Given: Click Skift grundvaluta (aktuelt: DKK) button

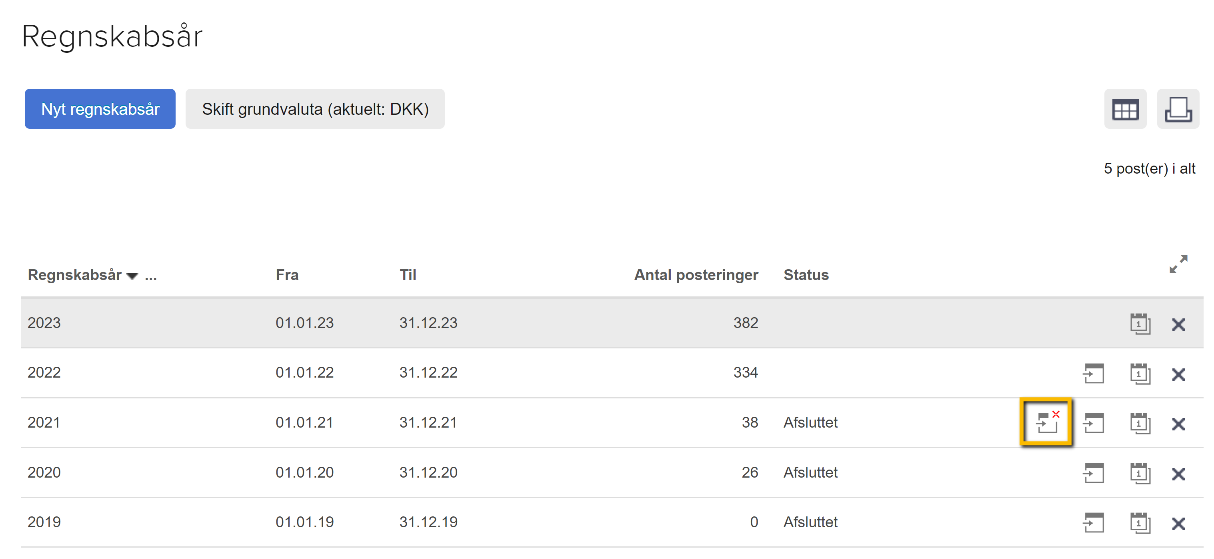Looking at the screenshot, I should coord(315,109).
